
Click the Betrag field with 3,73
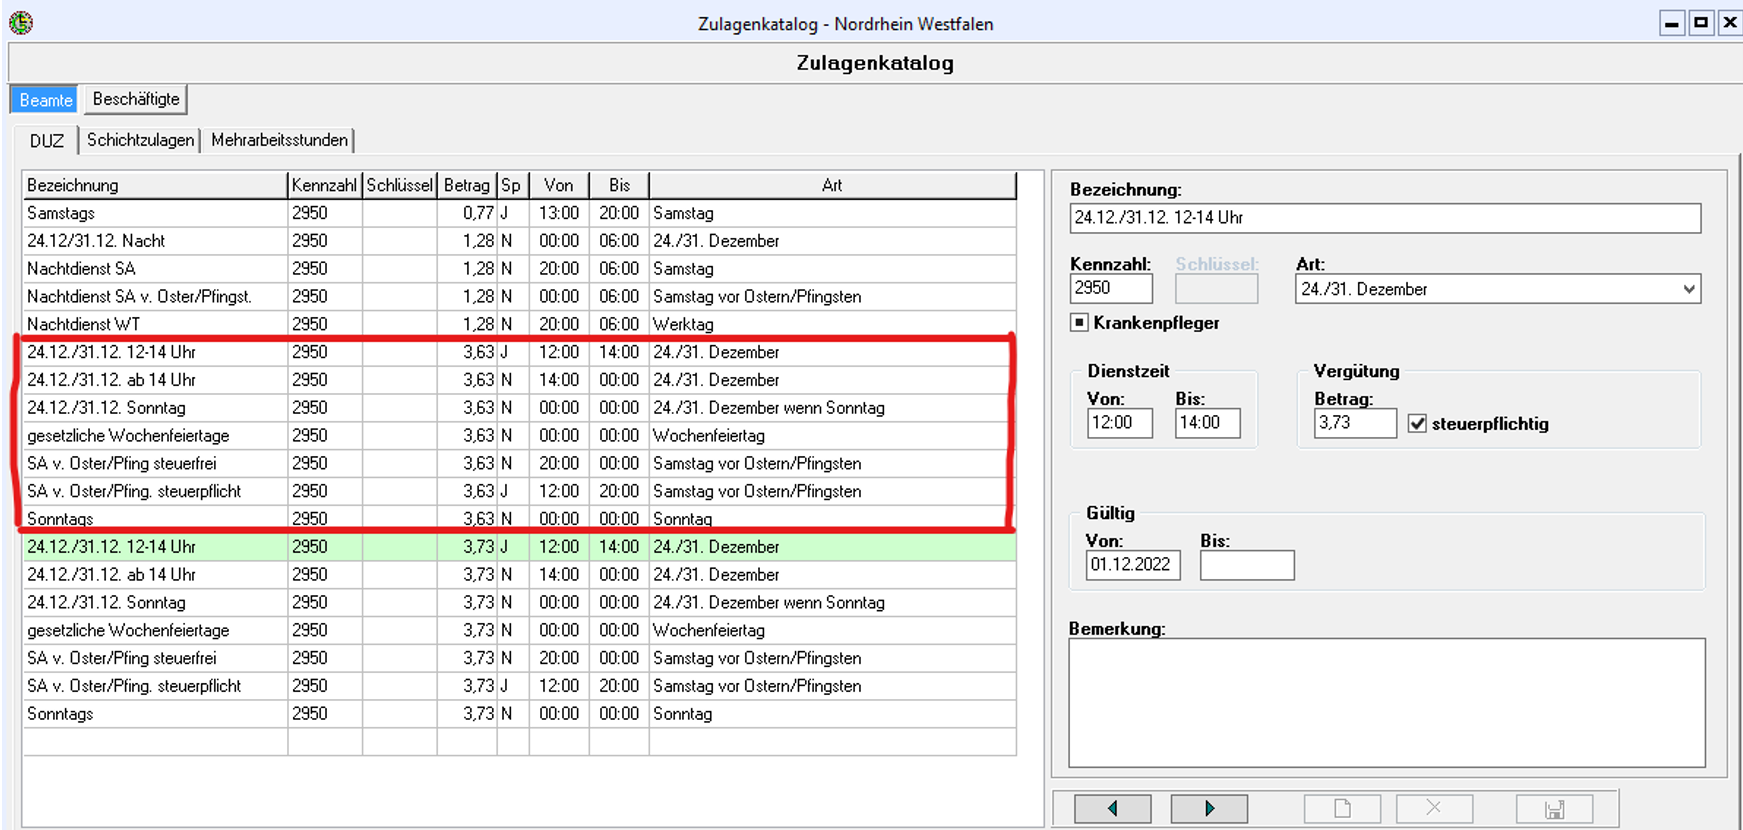click(1355, 423)
